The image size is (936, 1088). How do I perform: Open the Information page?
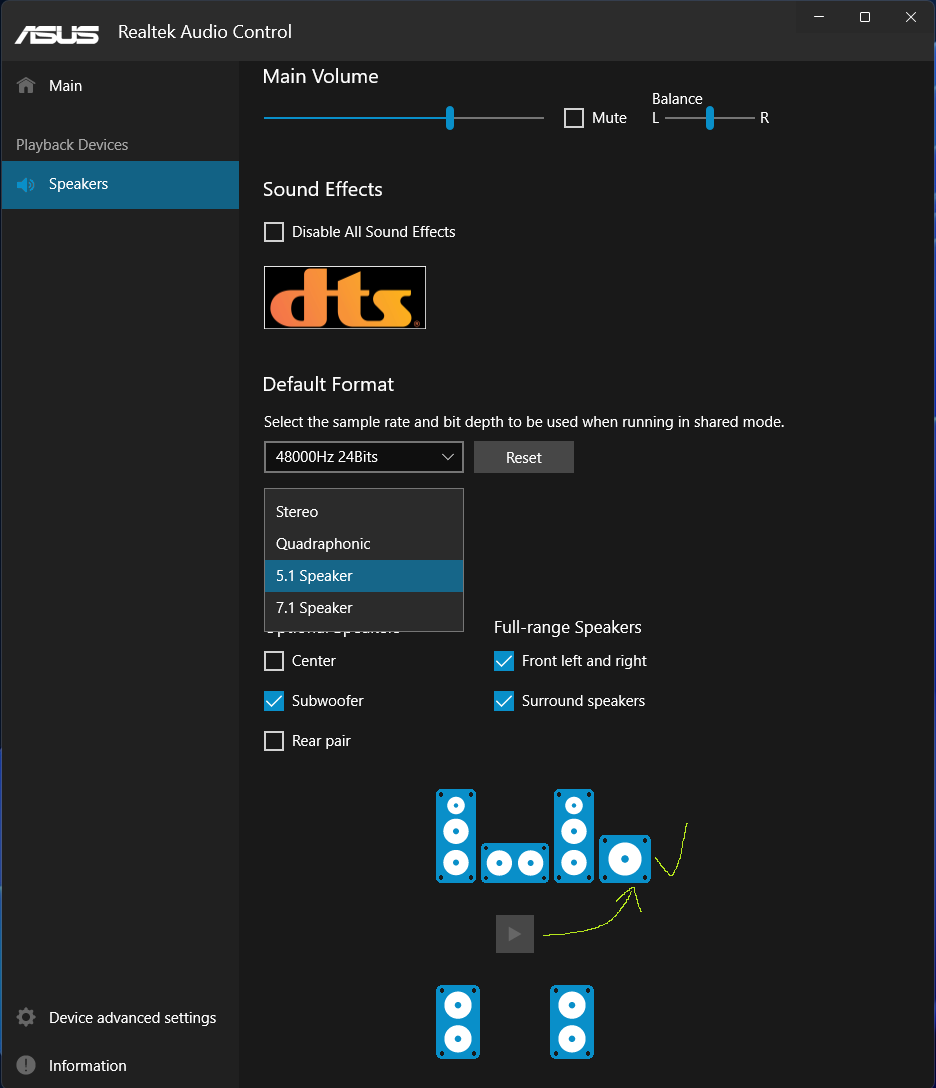pos(120,1065)
